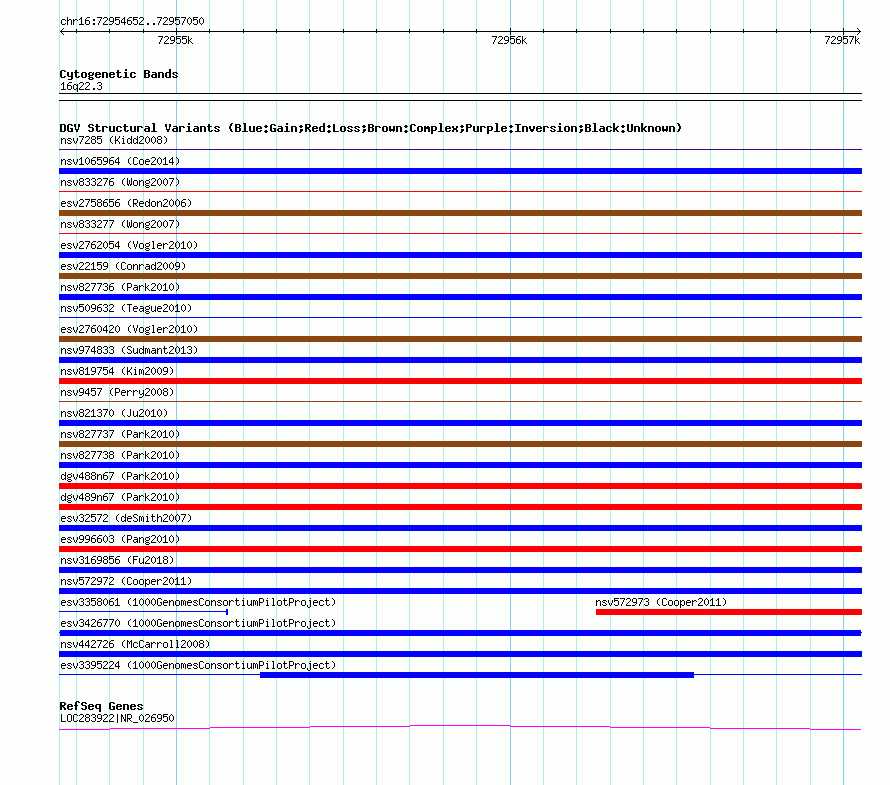Click the nsv833277 (Wong2007) label
Image resolution: width=890 pixels, height=785 pixels.
point(120,224)
